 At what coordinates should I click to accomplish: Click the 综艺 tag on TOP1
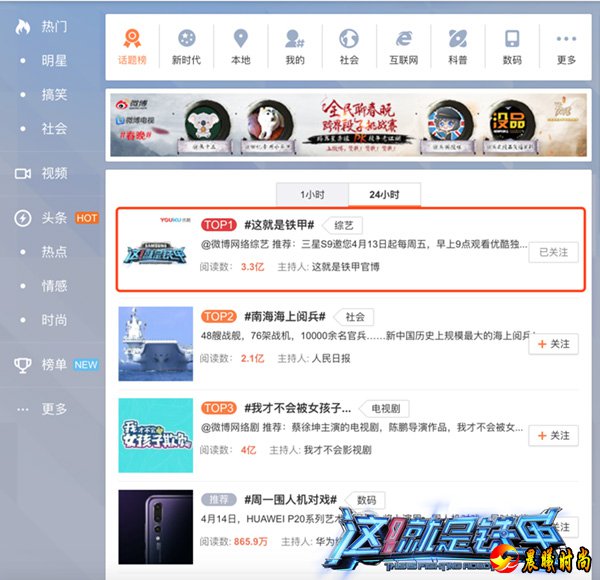click(x=343, y=225)
